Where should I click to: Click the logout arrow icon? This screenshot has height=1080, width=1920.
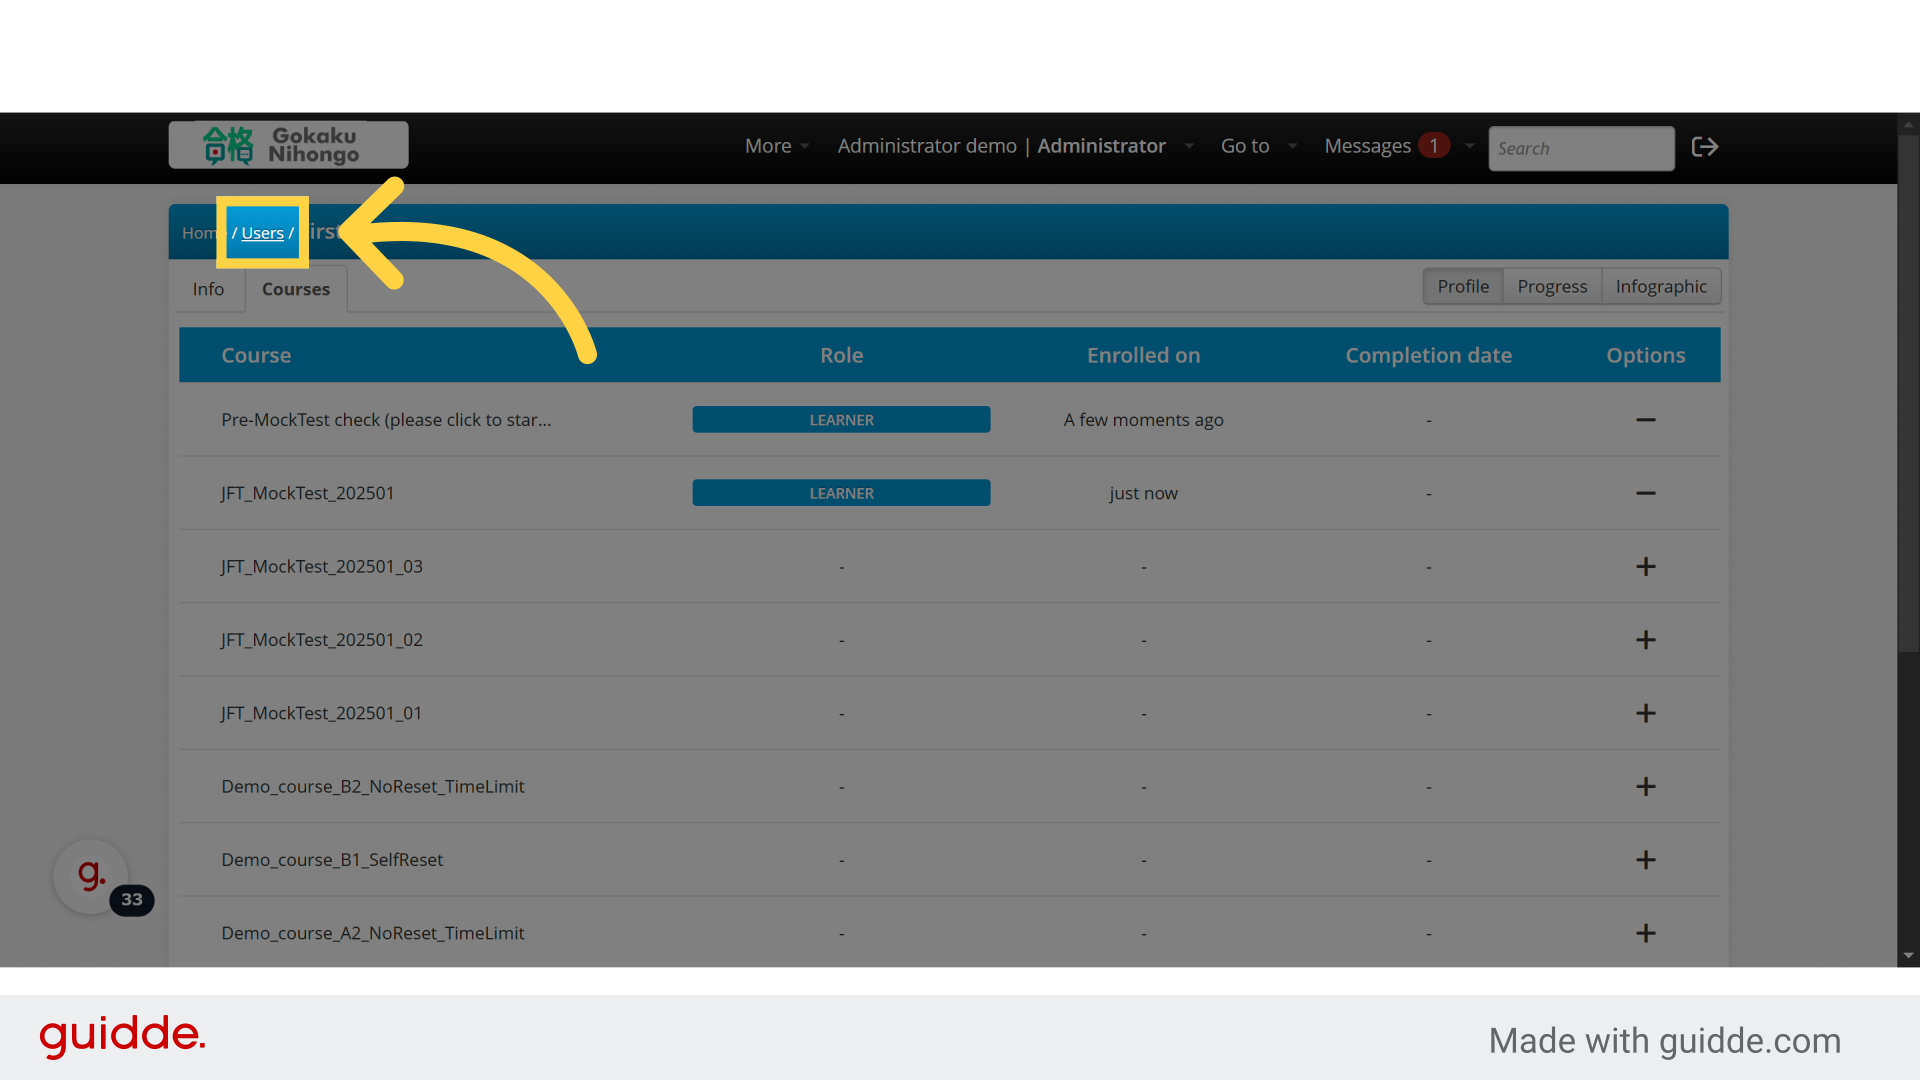(x=1704, y=147)
